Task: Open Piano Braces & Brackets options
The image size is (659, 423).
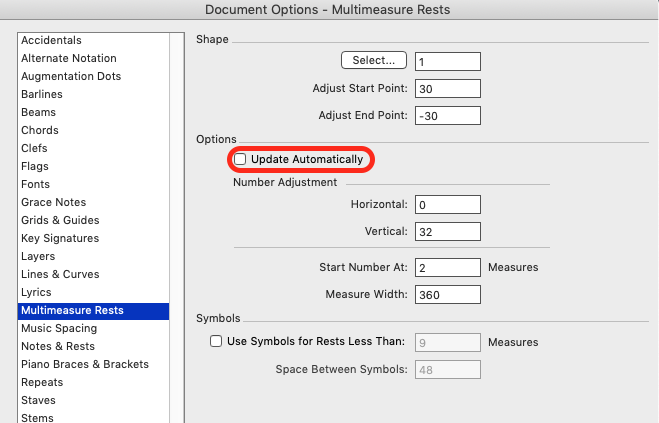Action: coord(85,364)
